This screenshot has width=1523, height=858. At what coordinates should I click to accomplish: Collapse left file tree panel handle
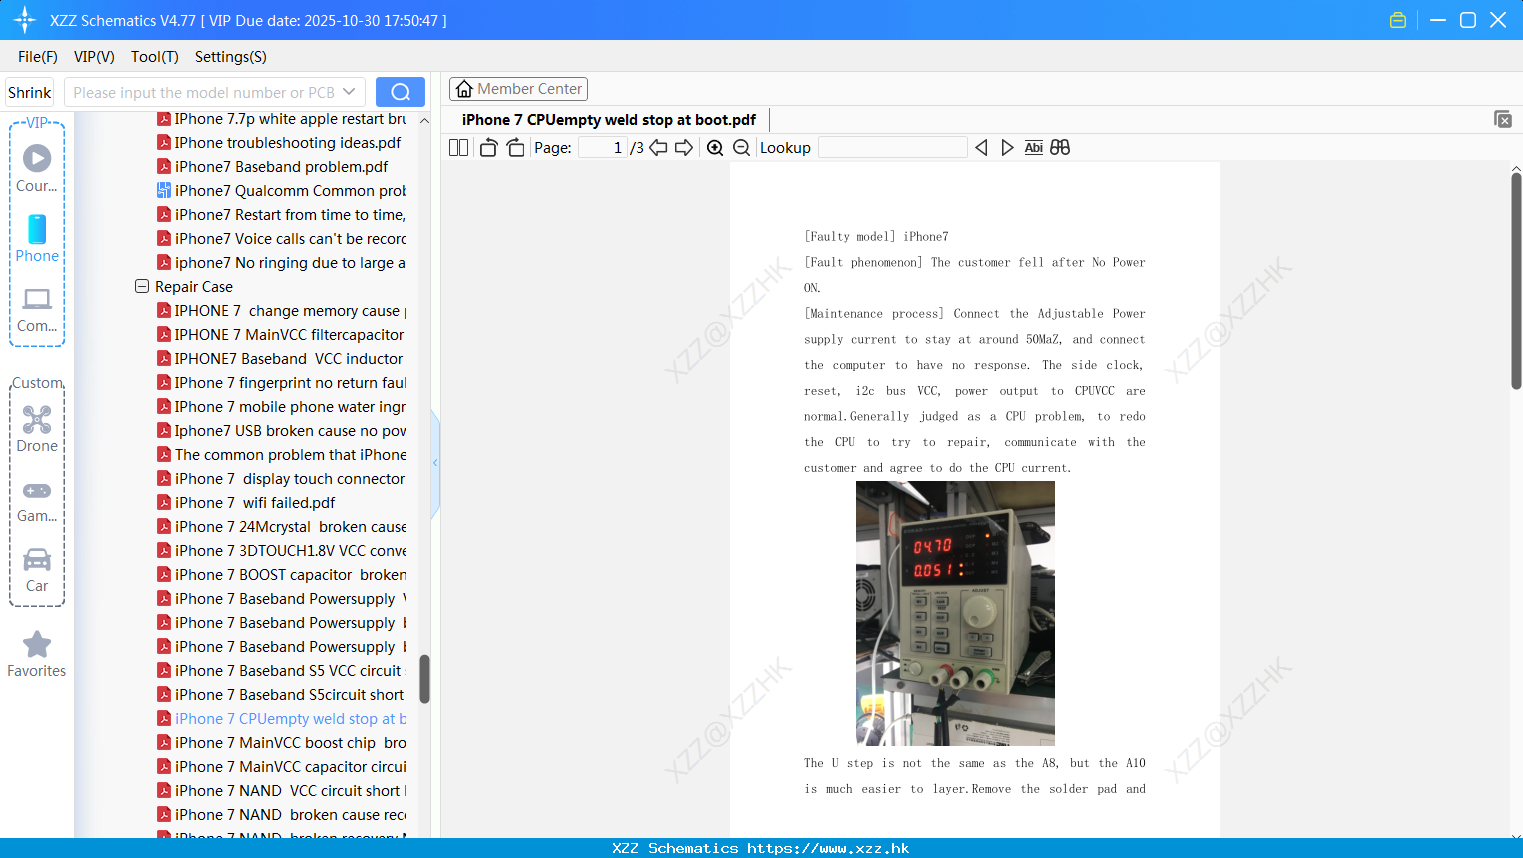tap(435, 463)
